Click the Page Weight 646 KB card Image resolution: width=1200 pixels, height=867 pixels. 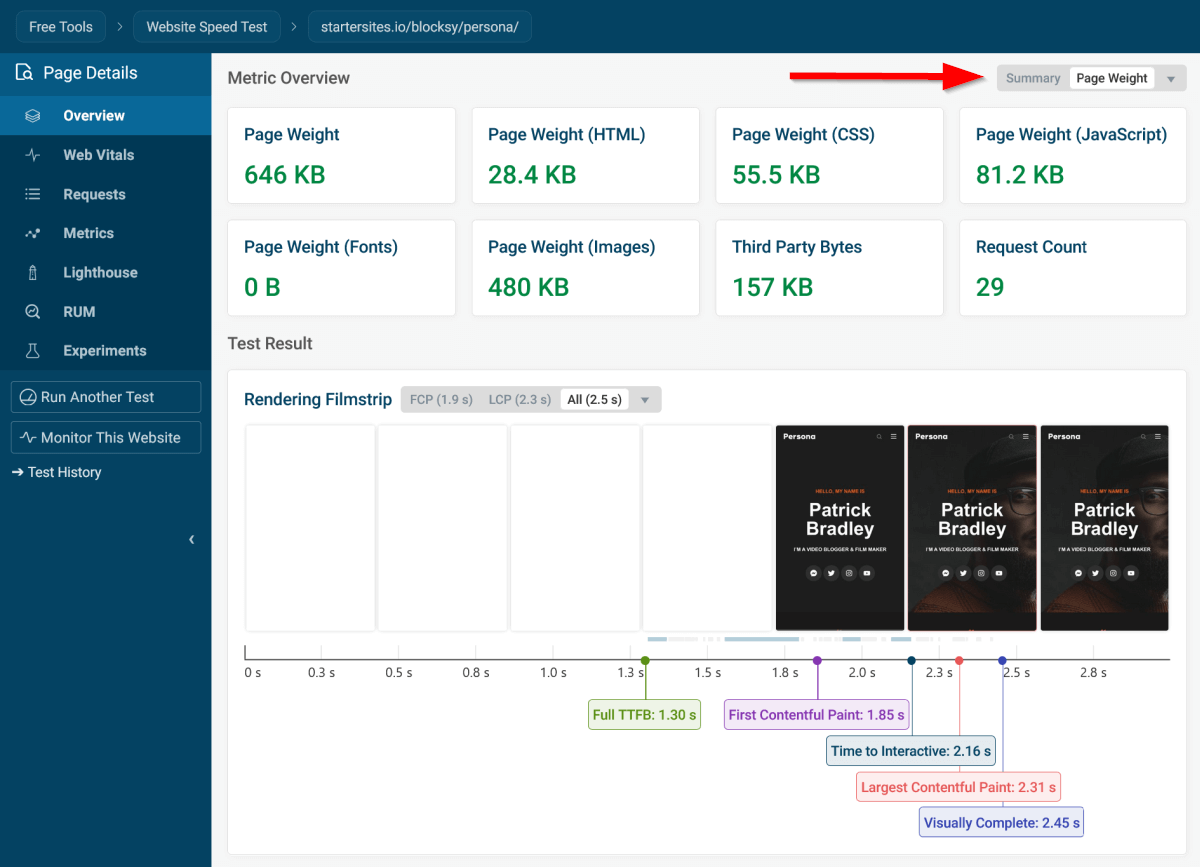pyautogui.click(x=341, y=156)
